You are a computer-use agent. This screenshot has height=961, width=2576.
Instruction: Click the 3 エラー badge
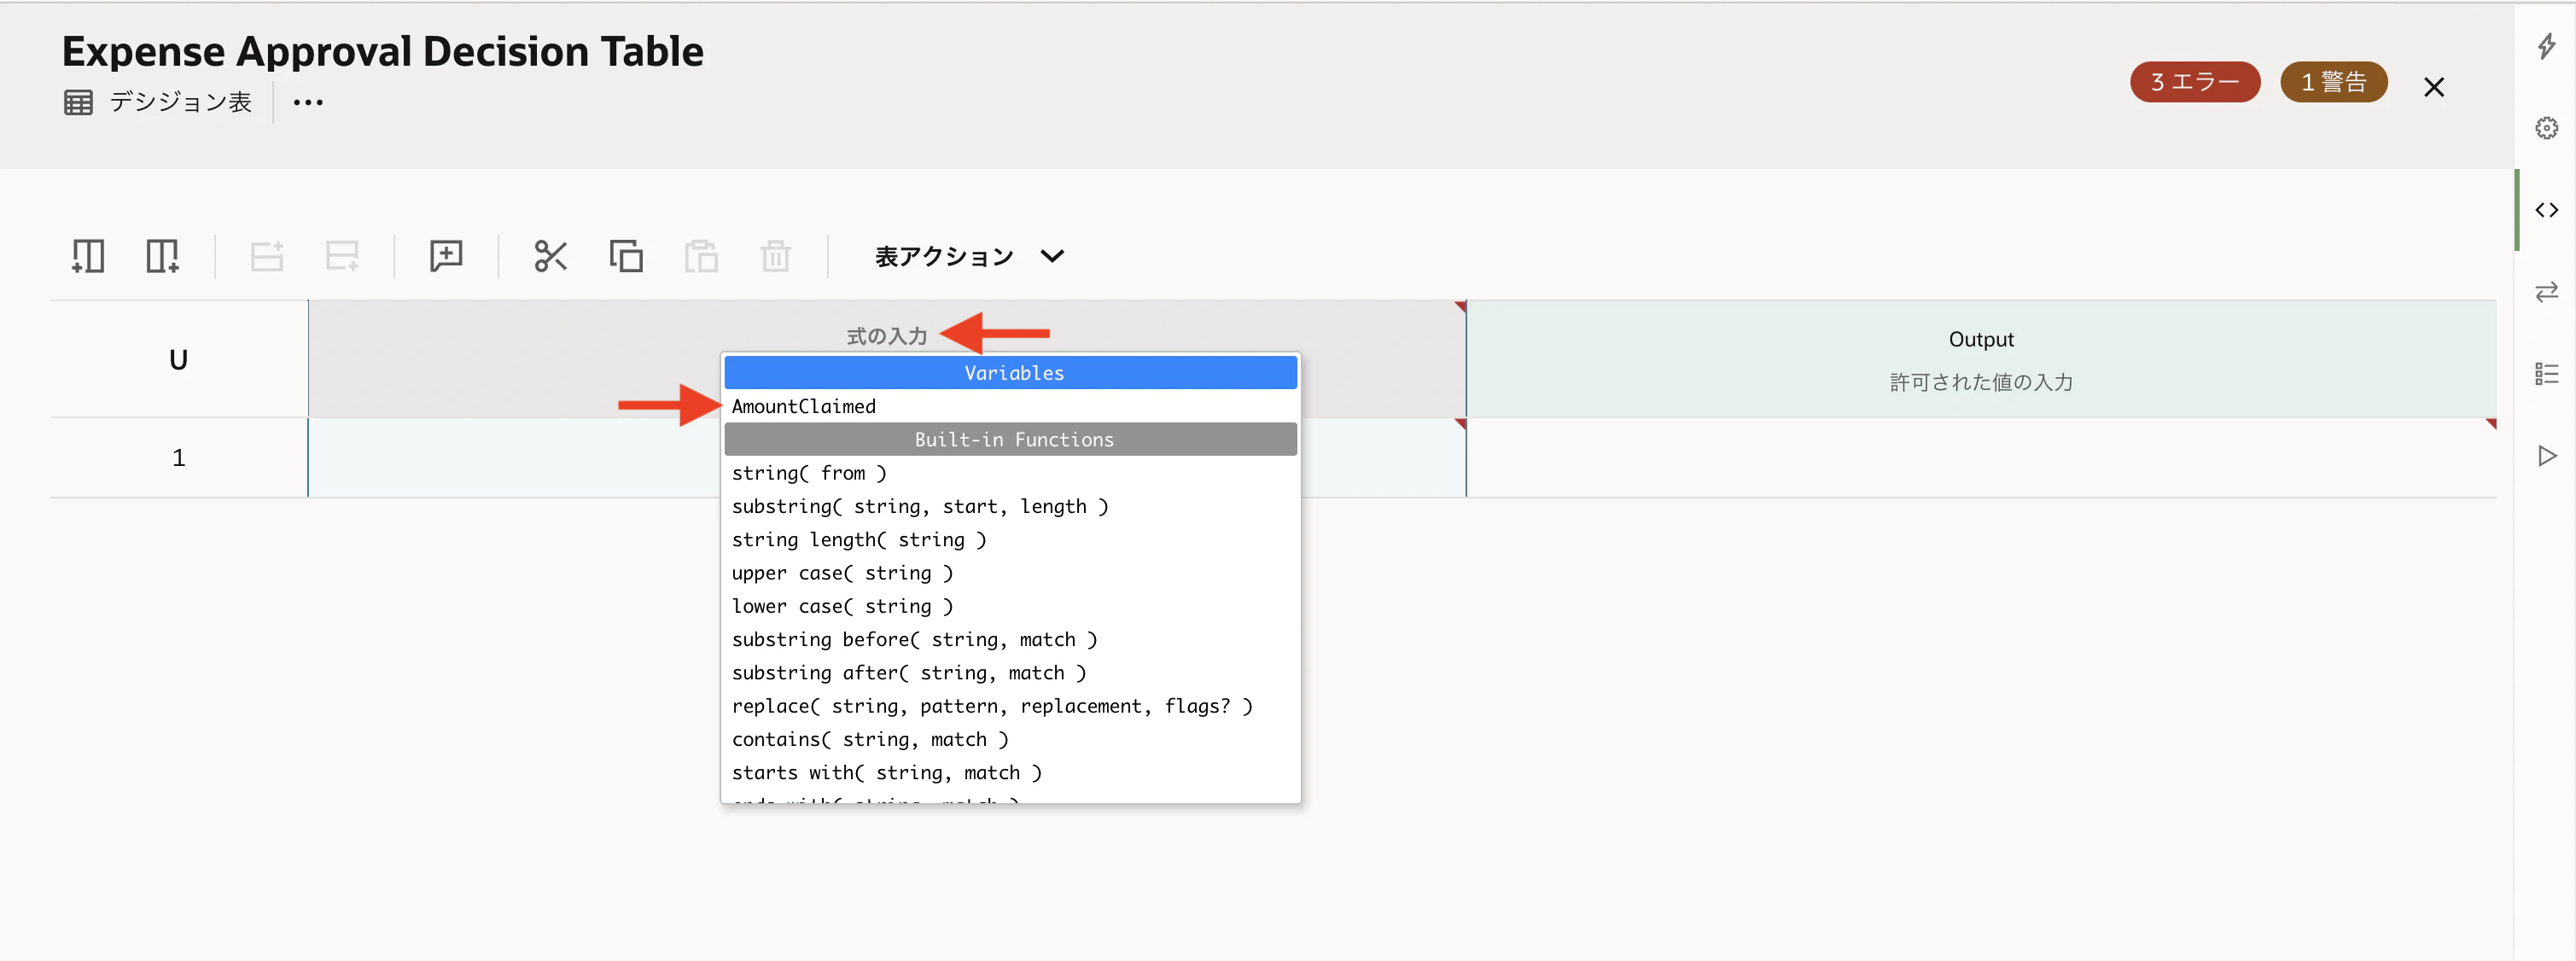[2195, 82]
